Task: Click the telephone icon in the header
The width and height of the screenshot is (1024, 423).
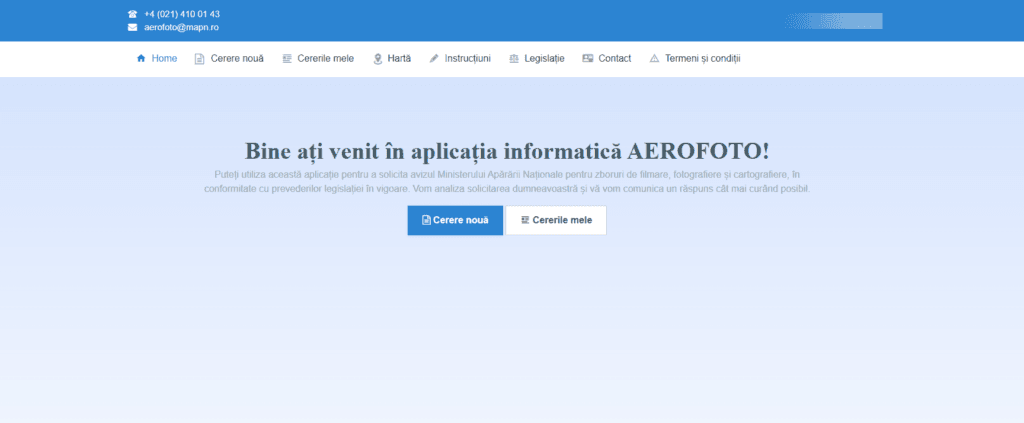Action: point(133,14)
